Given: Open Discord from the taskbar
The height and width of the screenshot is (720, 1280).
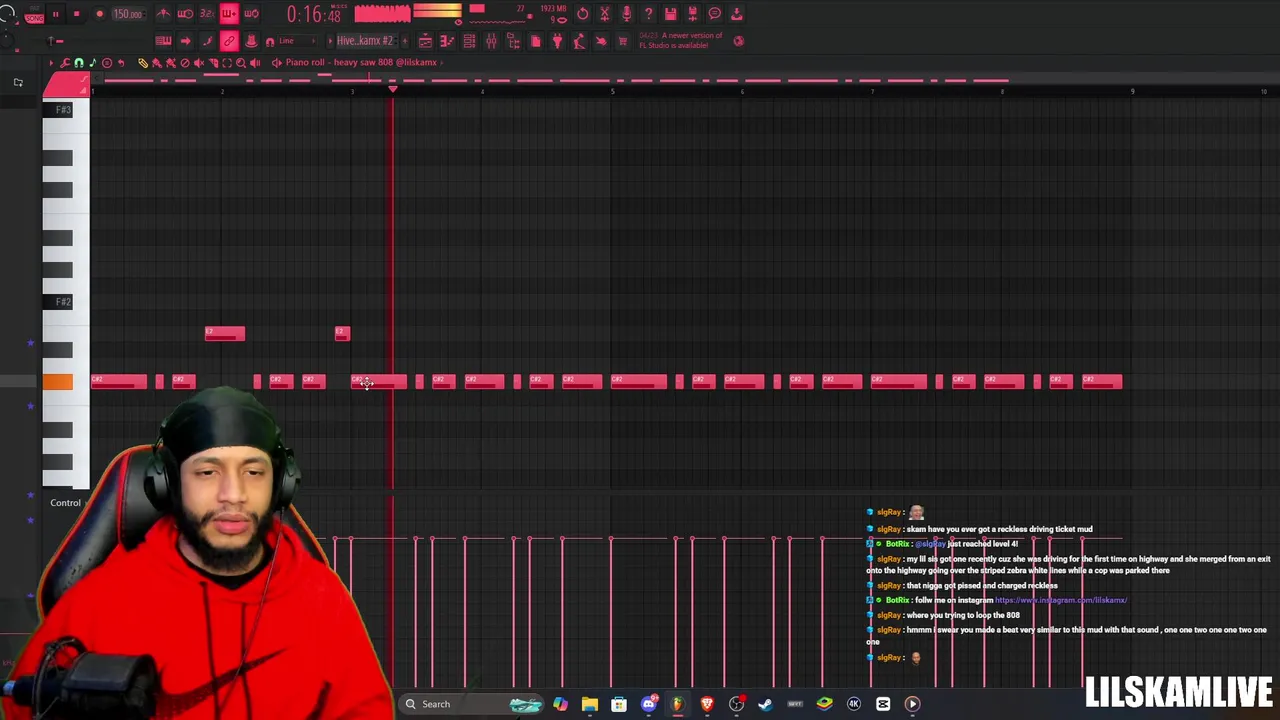Looking at the screenshot, I should click(648, 704).
